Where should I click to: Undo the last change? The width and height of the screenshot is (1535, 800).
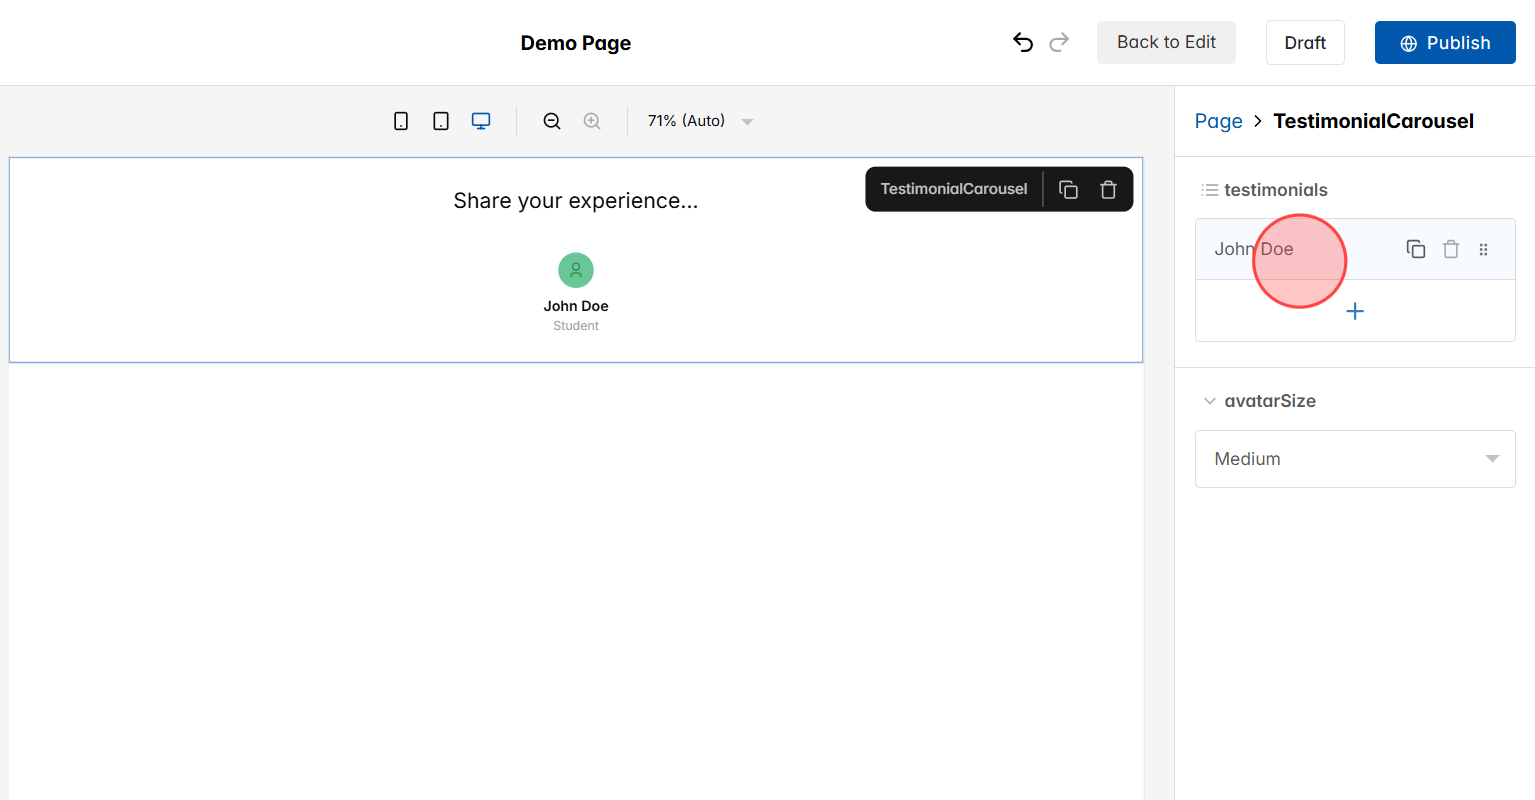pos(1022,42)
